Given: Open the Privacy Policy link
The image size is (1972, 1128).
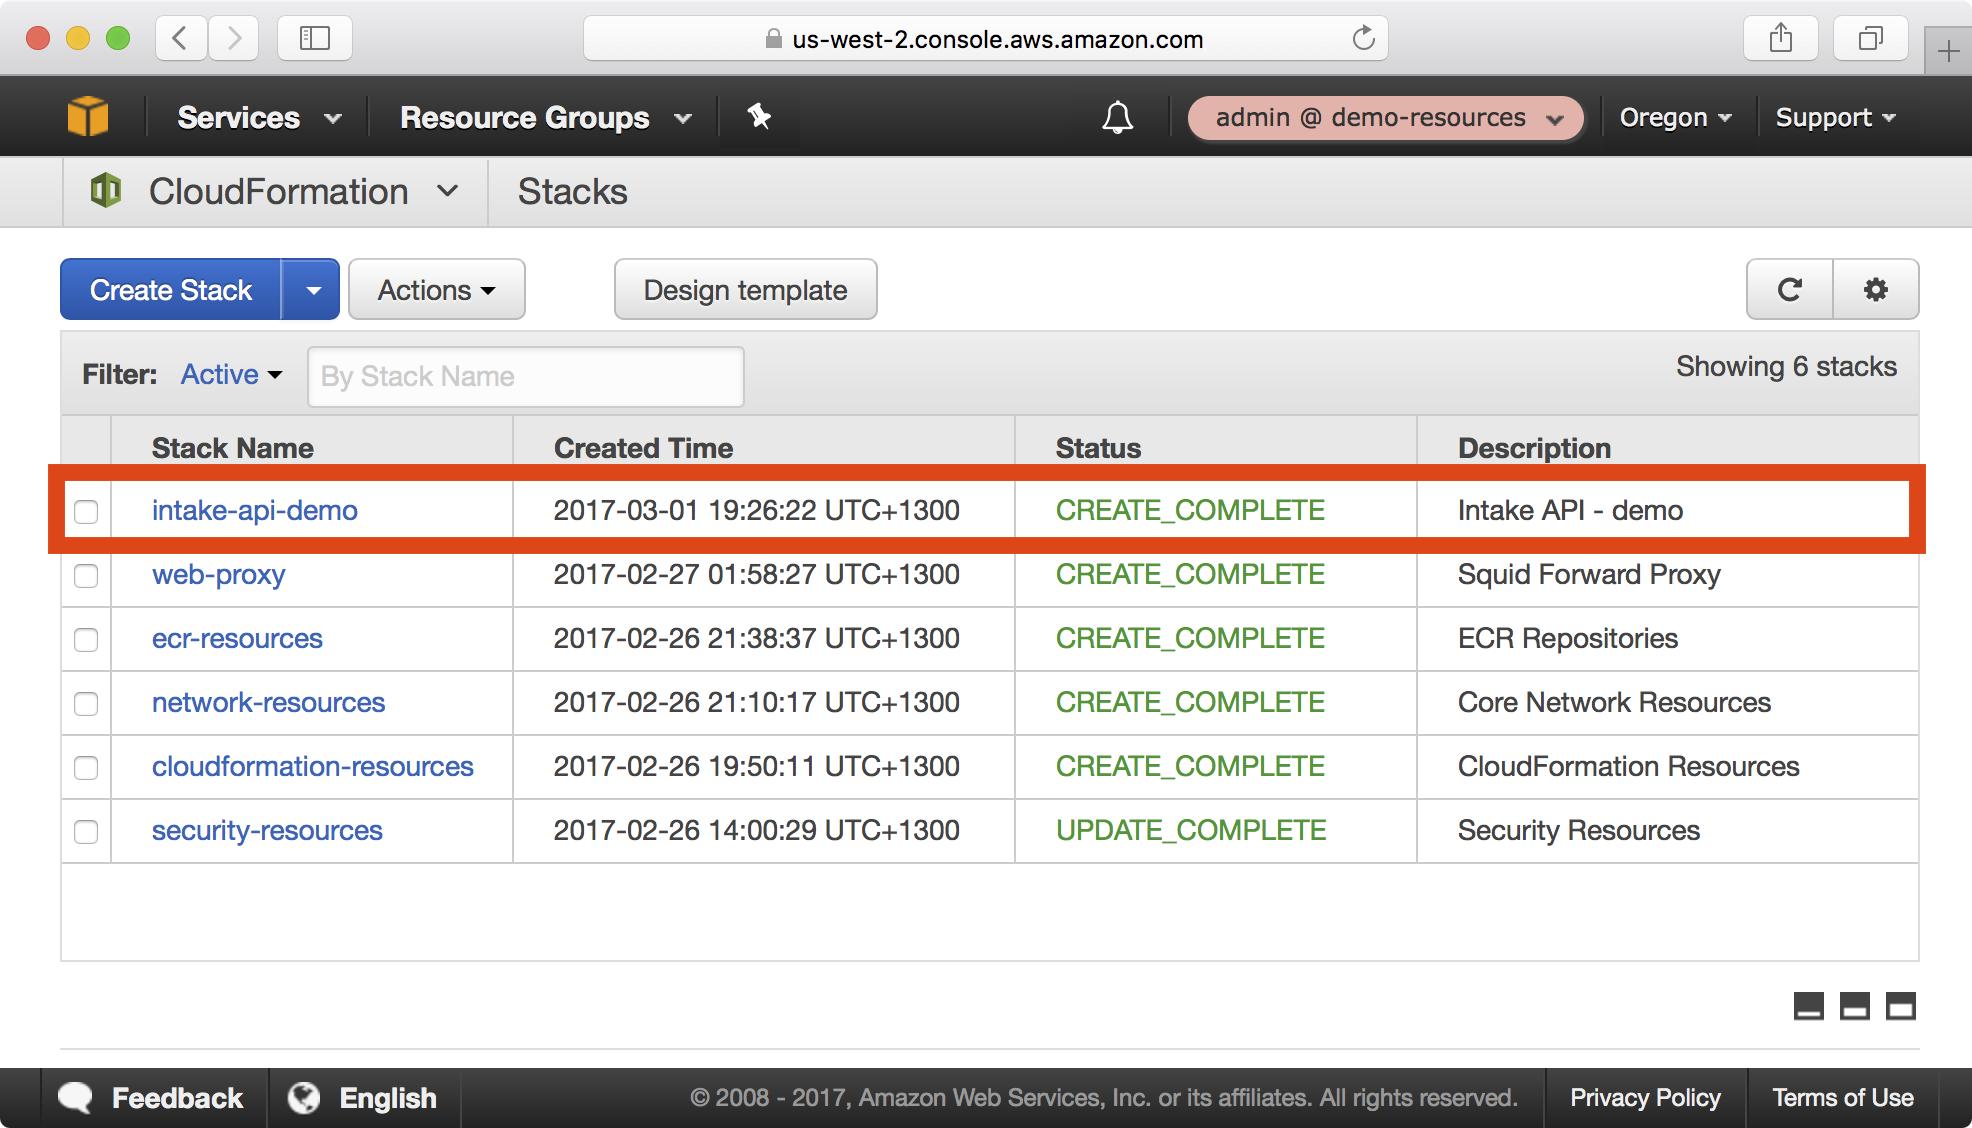Looking at the screenshot, I should (1645, 1098).
